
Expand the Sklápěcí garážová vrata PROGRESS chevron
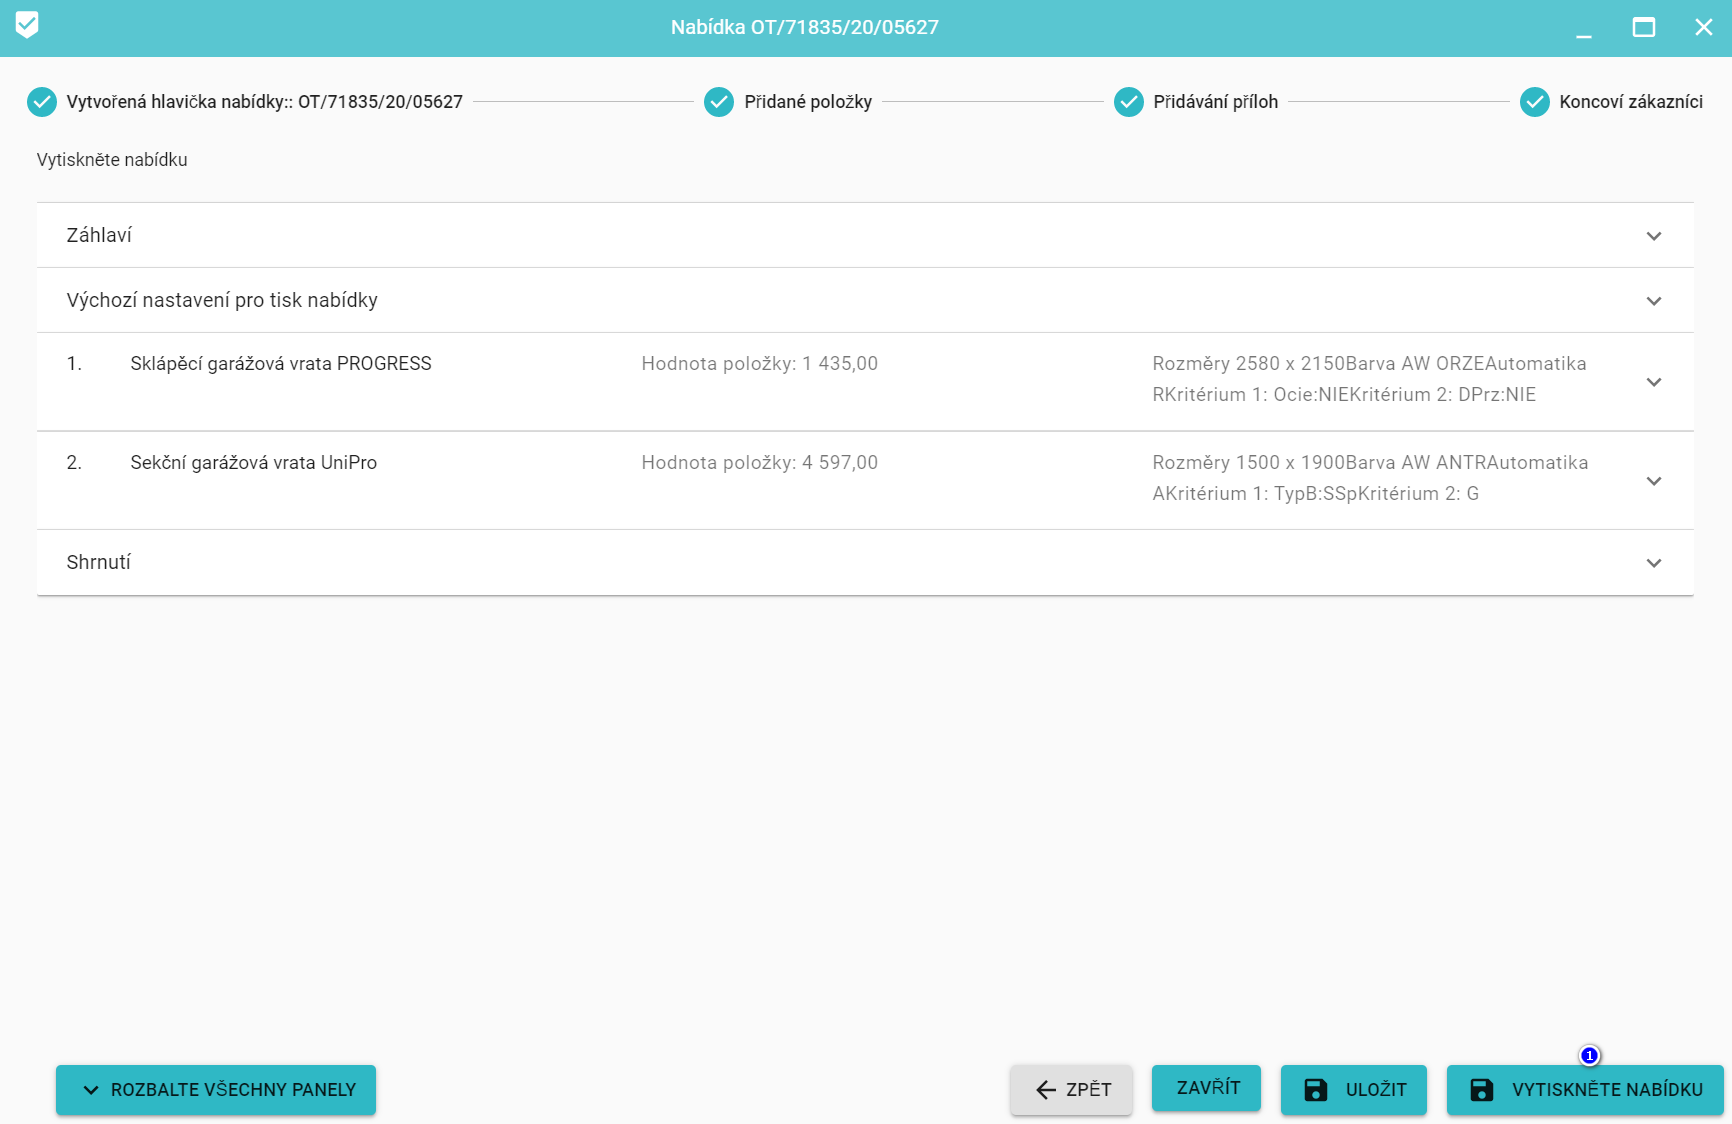coord(1654,382)
